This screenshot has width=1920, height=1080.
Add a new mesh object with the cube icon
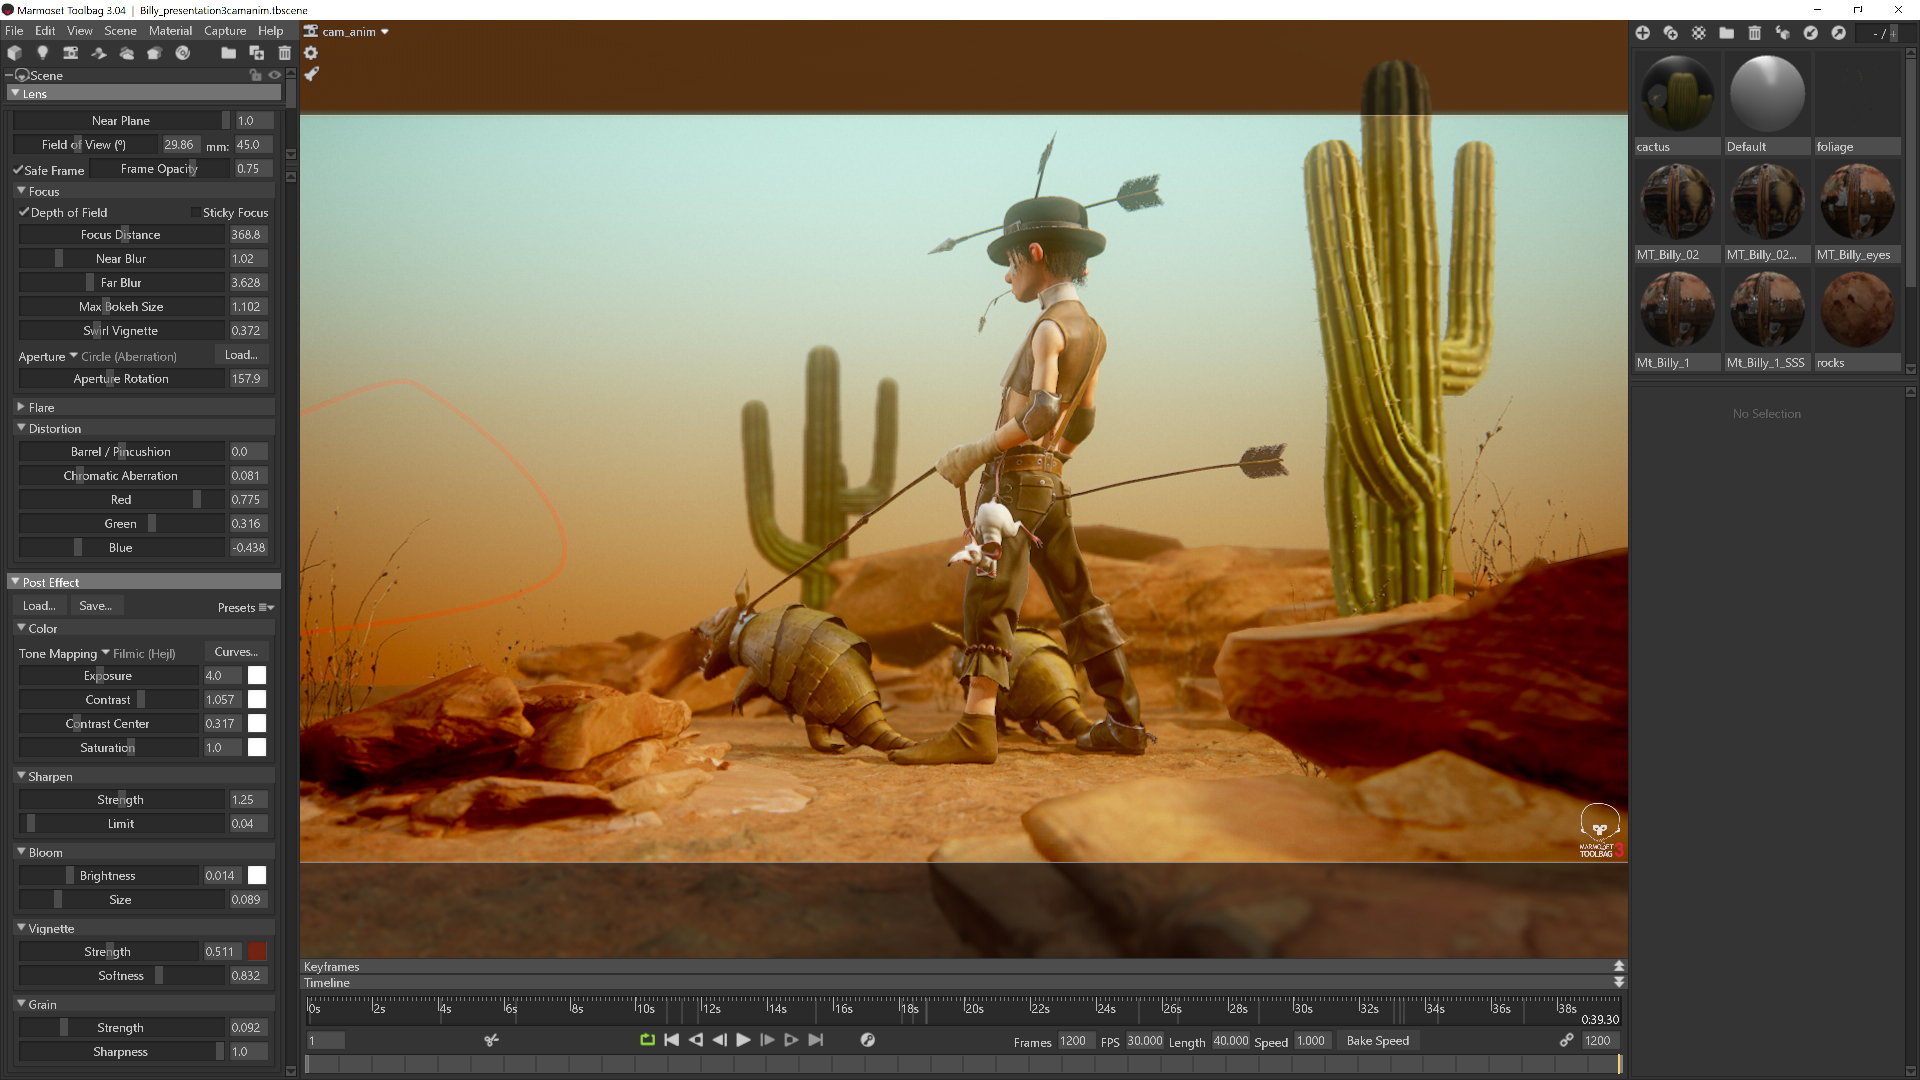click(x=15, y=53)
